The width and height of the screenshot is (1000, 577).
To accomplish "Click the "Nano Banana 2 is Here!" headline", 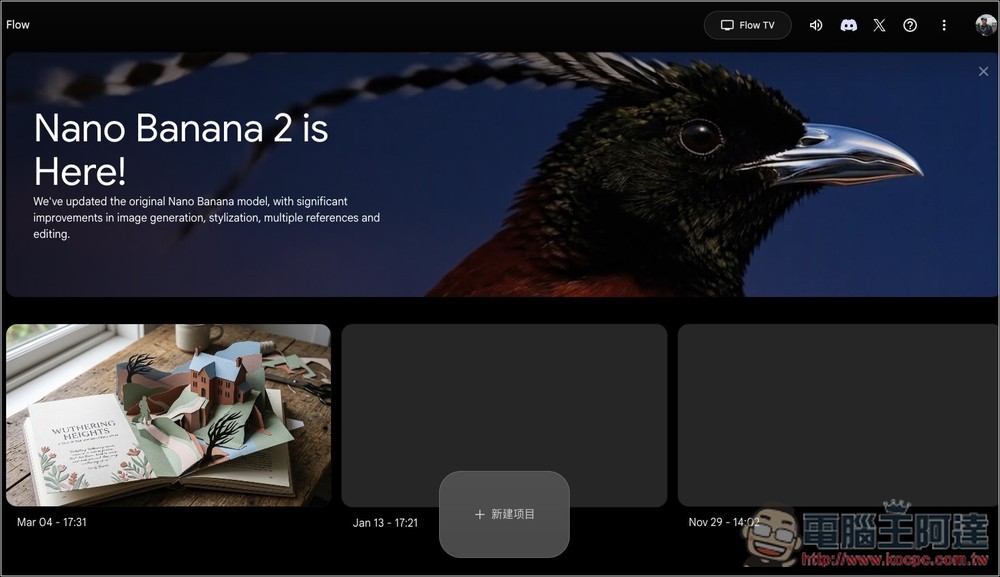I will 180,149.
